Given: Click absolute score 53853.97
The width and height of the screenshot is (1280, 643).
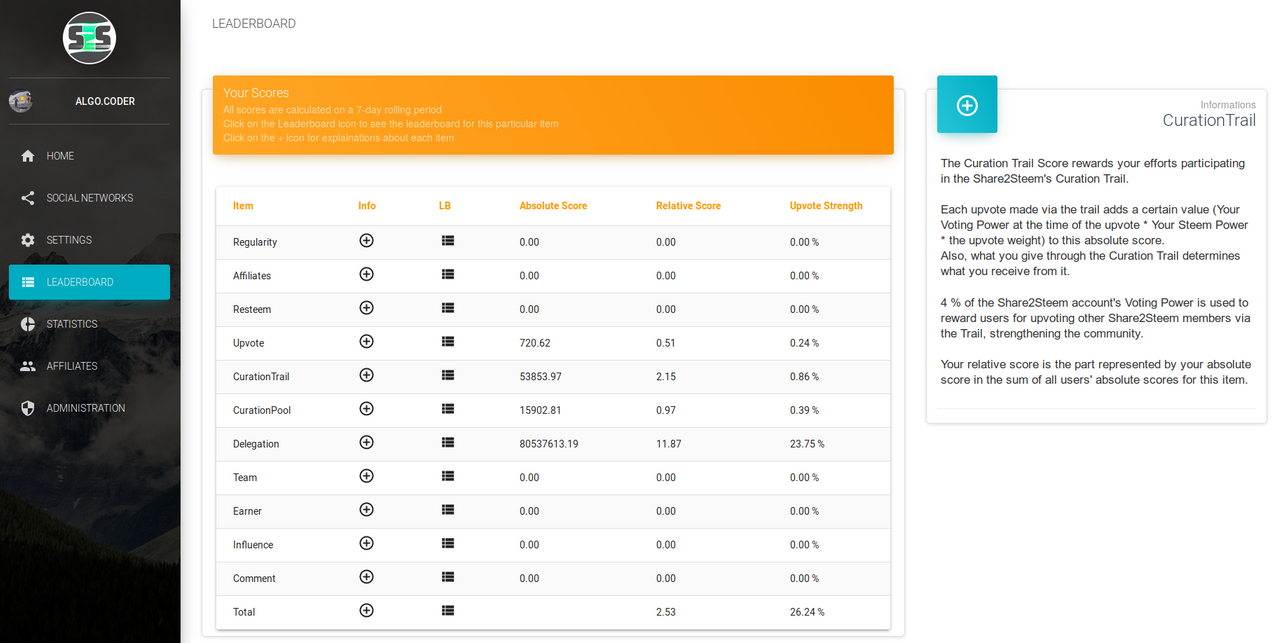Looking at the screenshot, I should pyautogui.click(x=540, y=377).
